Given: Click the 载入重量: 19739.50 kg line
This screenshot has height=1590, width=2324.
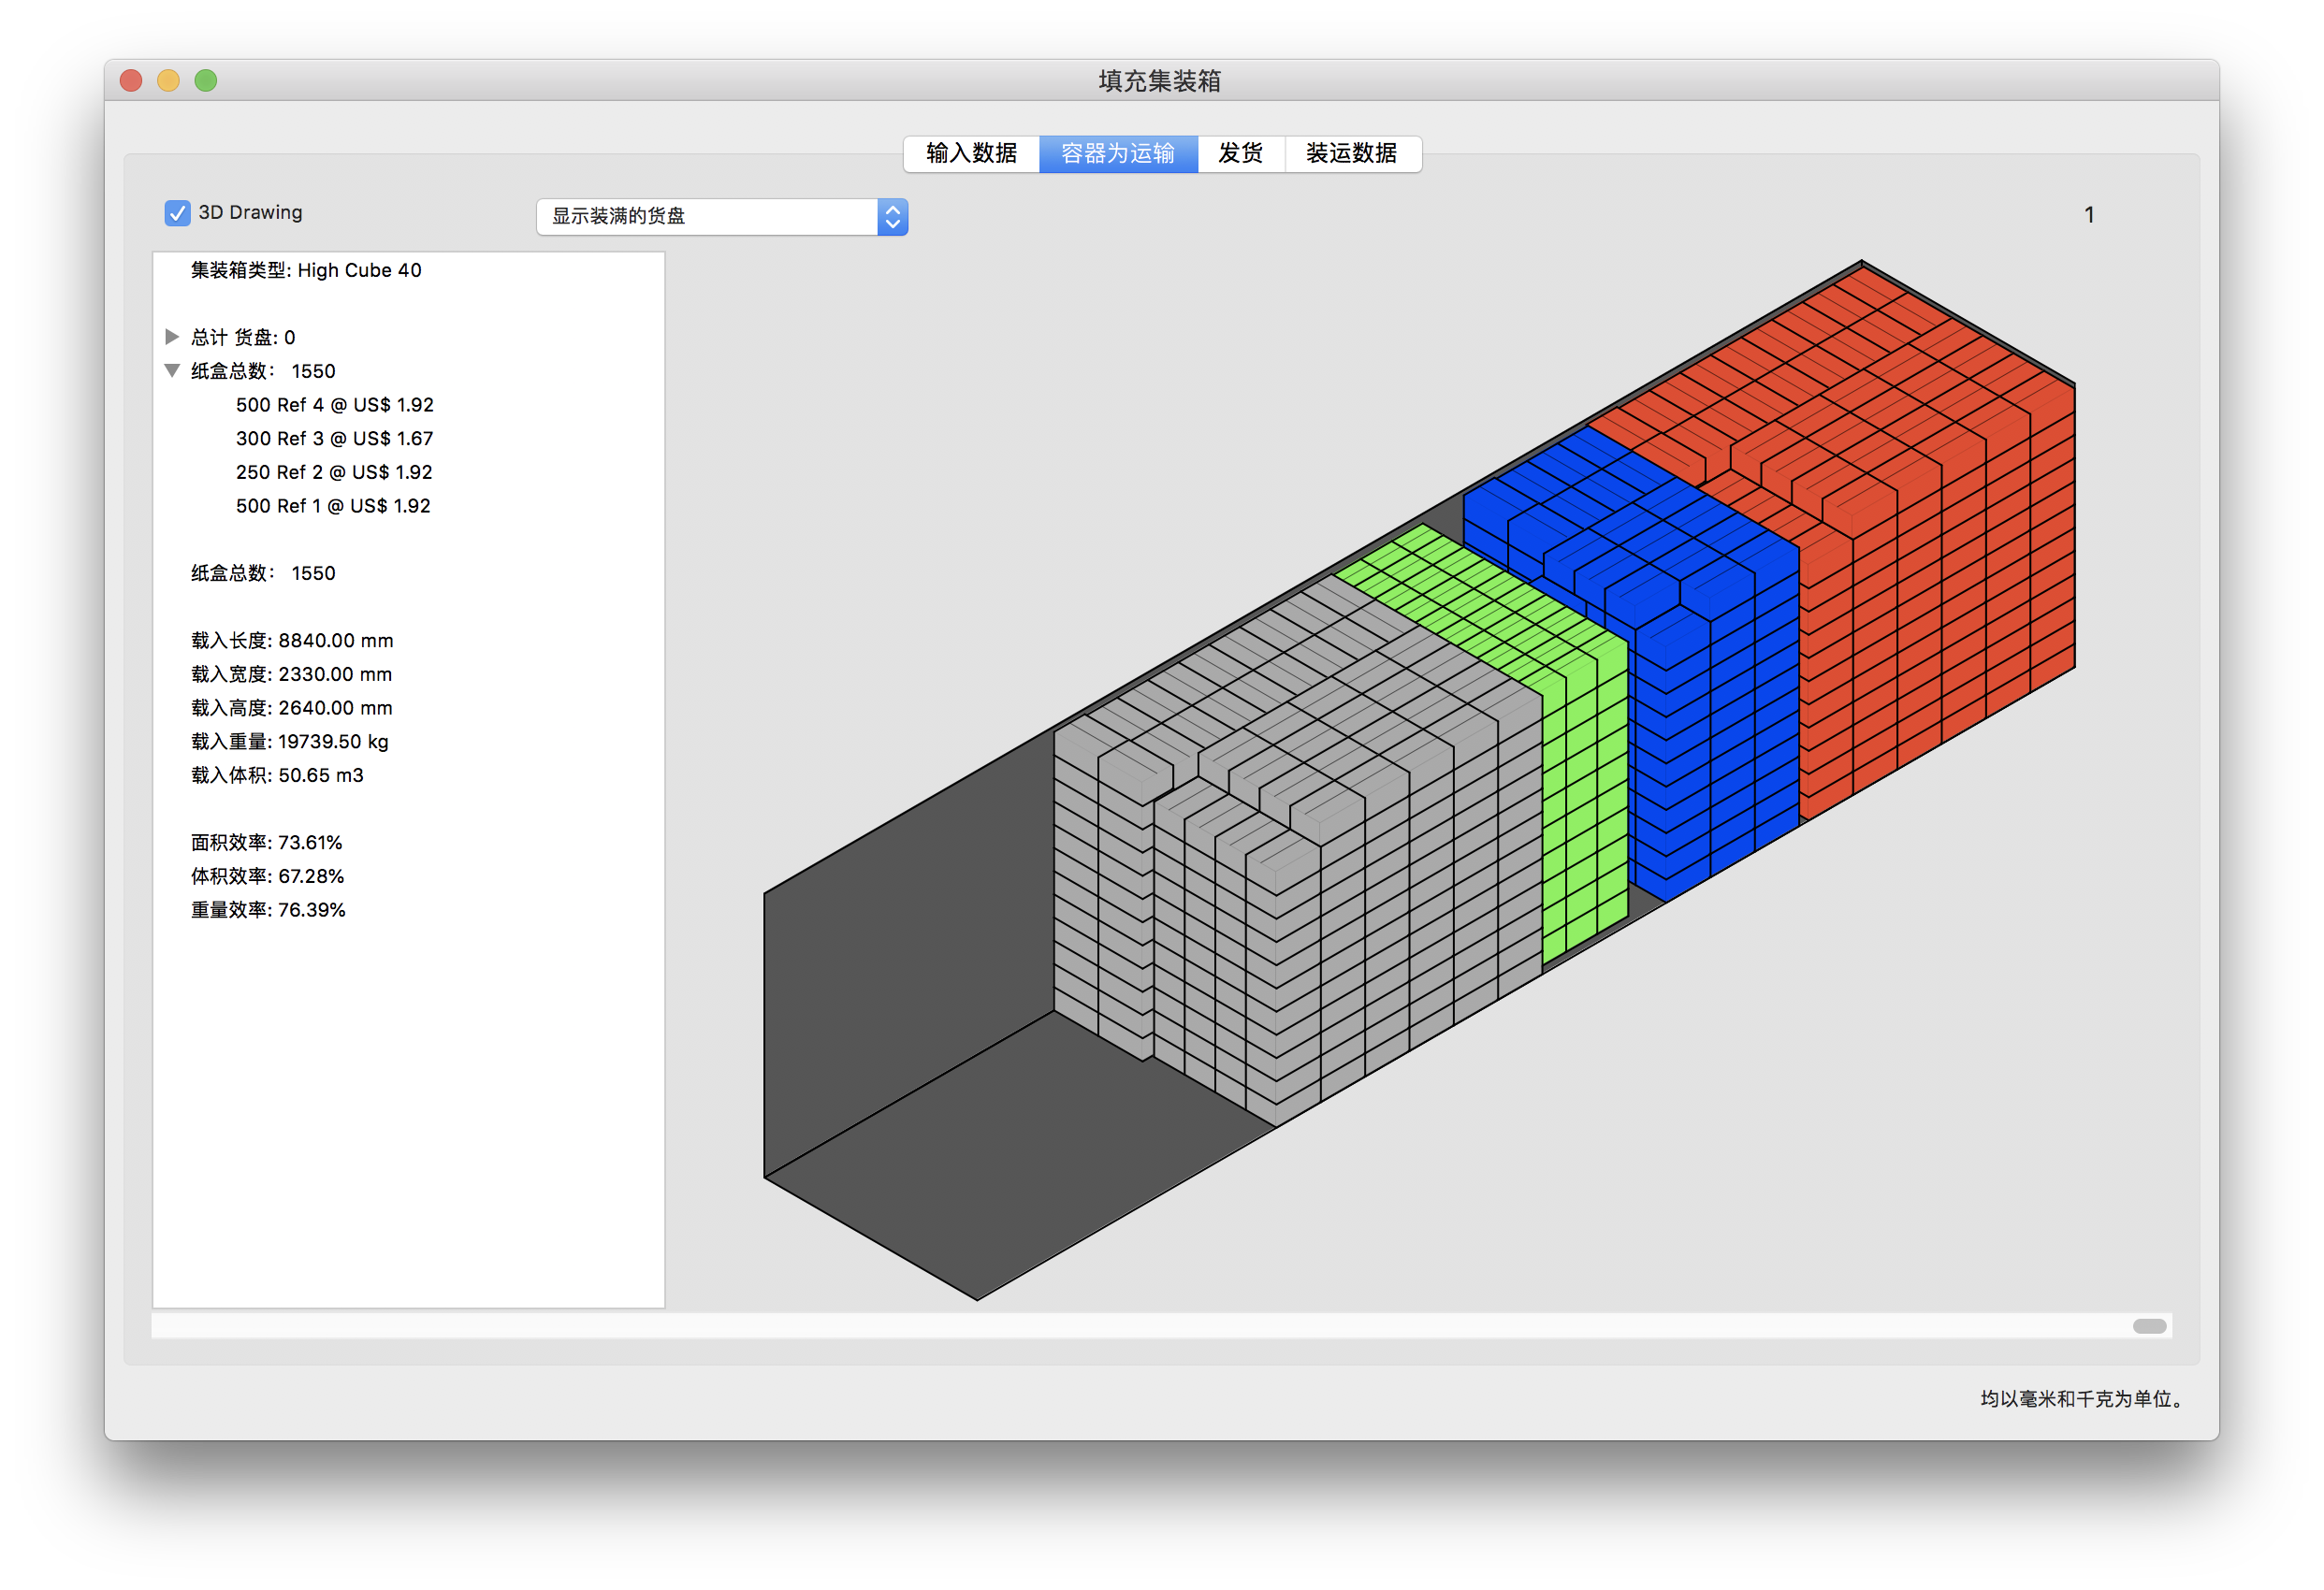Looking at the screenshot, I should (x=289, y=741).
